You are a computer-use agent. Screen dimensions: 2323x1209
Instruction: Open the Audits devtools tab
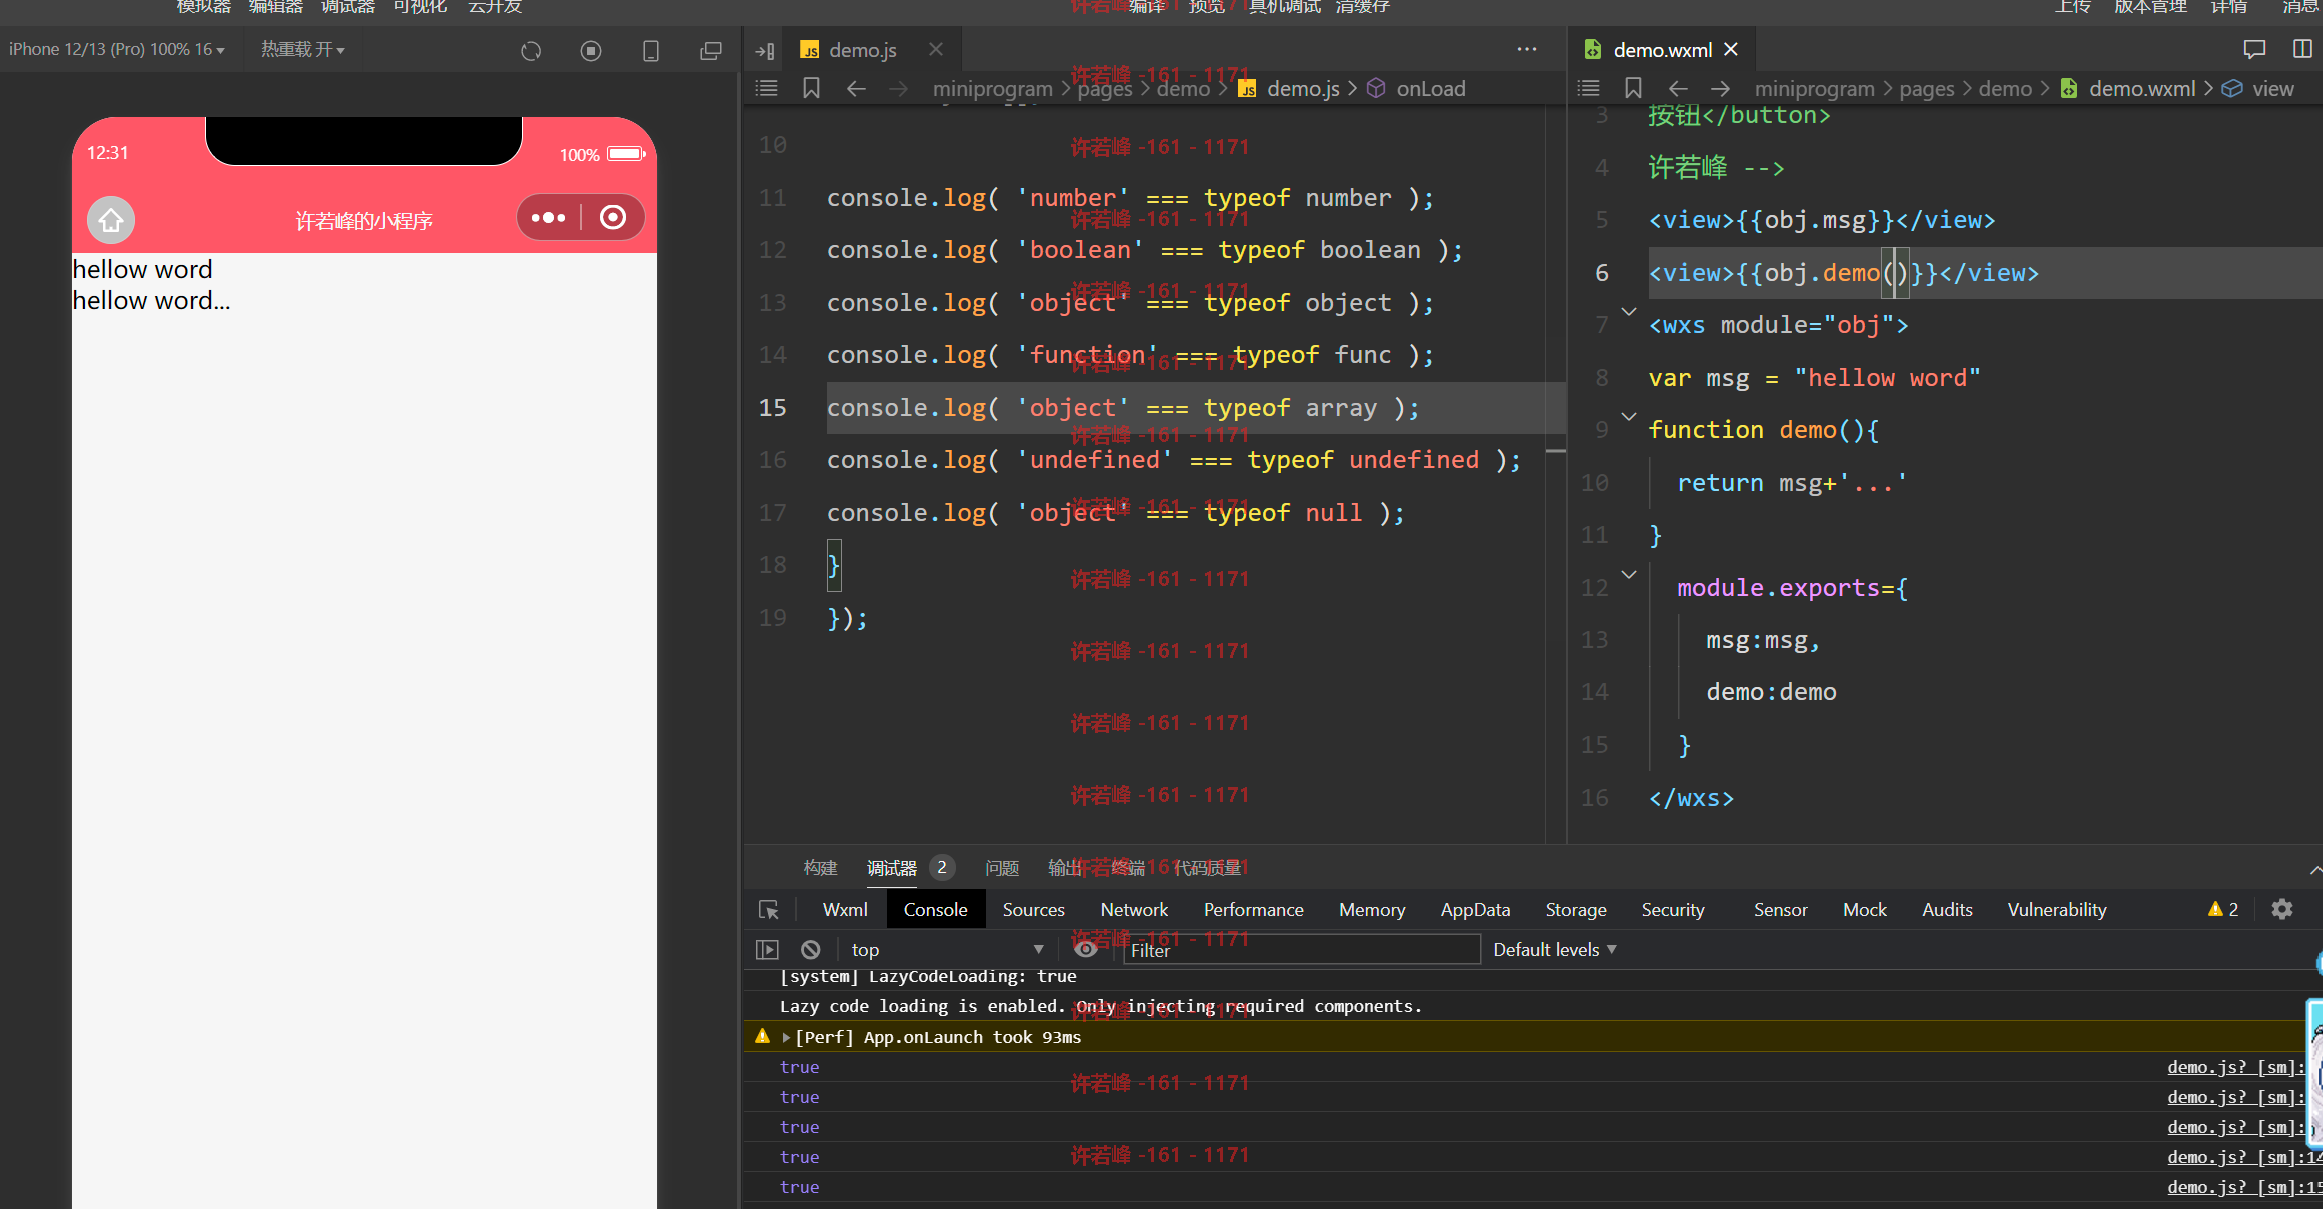coord(1947,910)
